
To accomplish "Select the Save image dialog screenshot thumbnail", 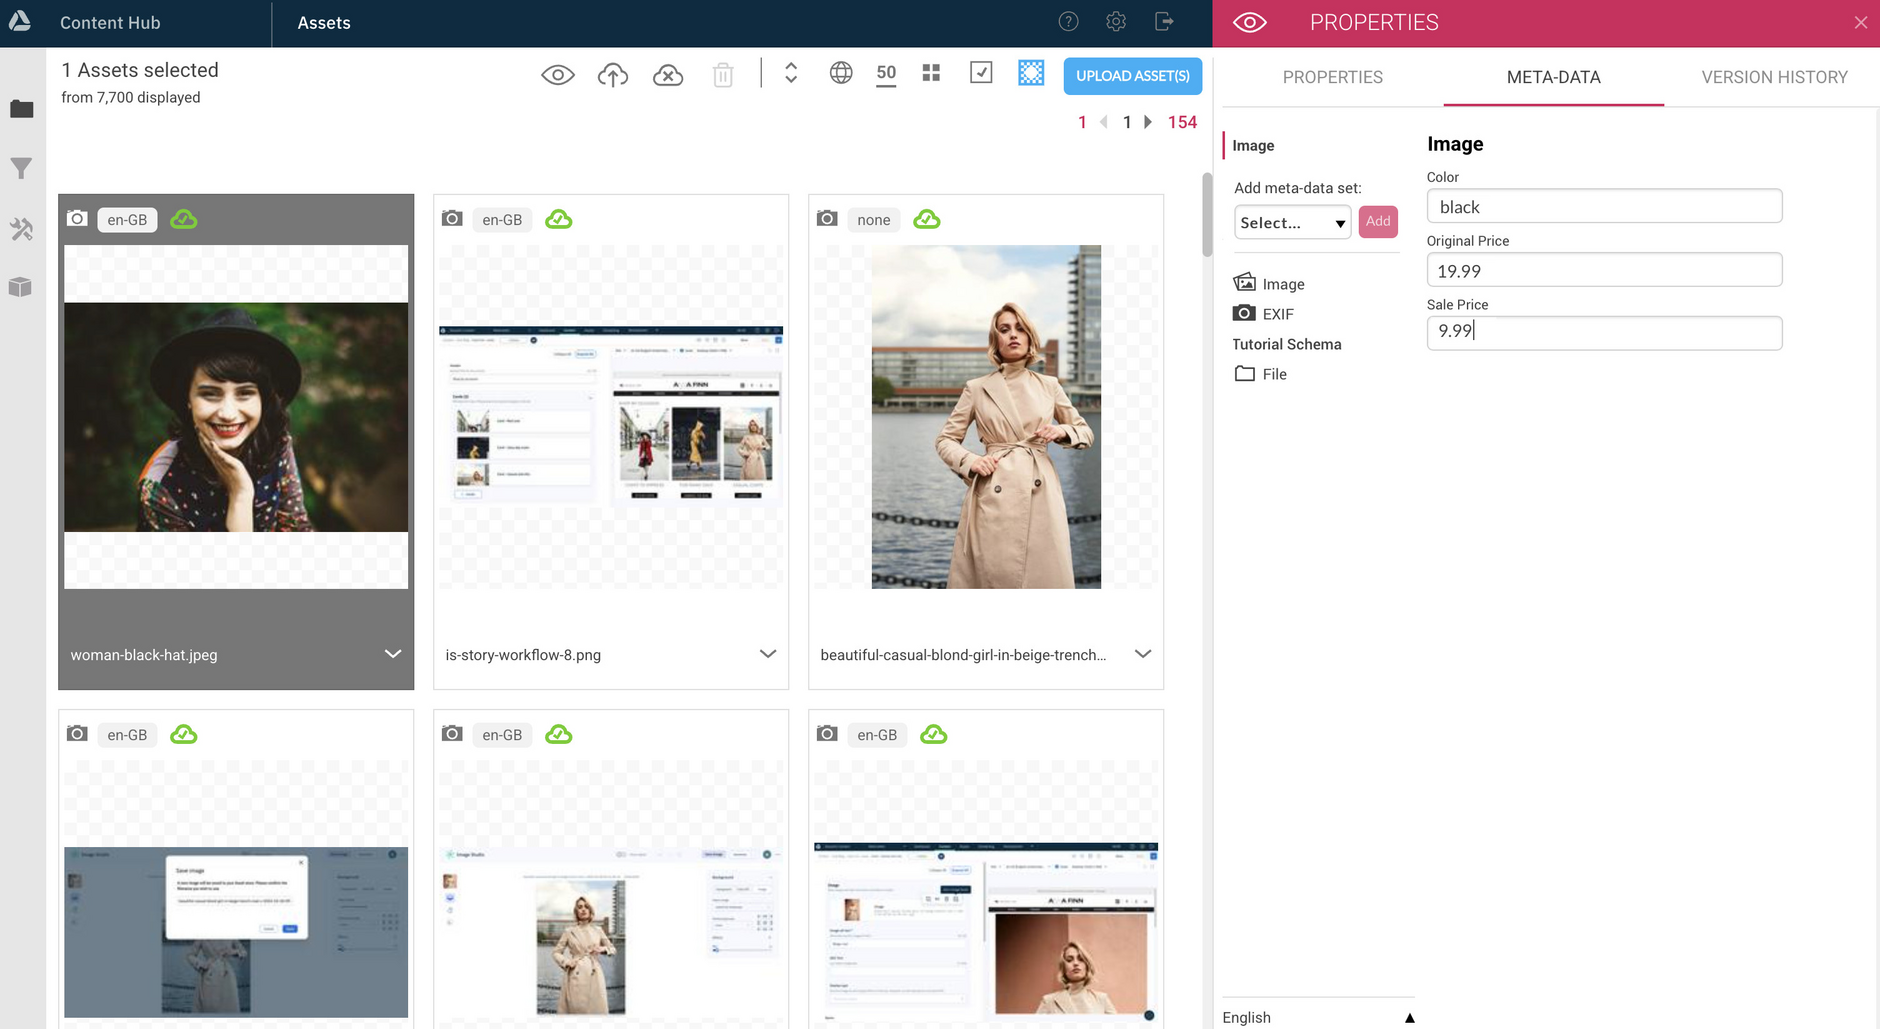I will 236,932.
